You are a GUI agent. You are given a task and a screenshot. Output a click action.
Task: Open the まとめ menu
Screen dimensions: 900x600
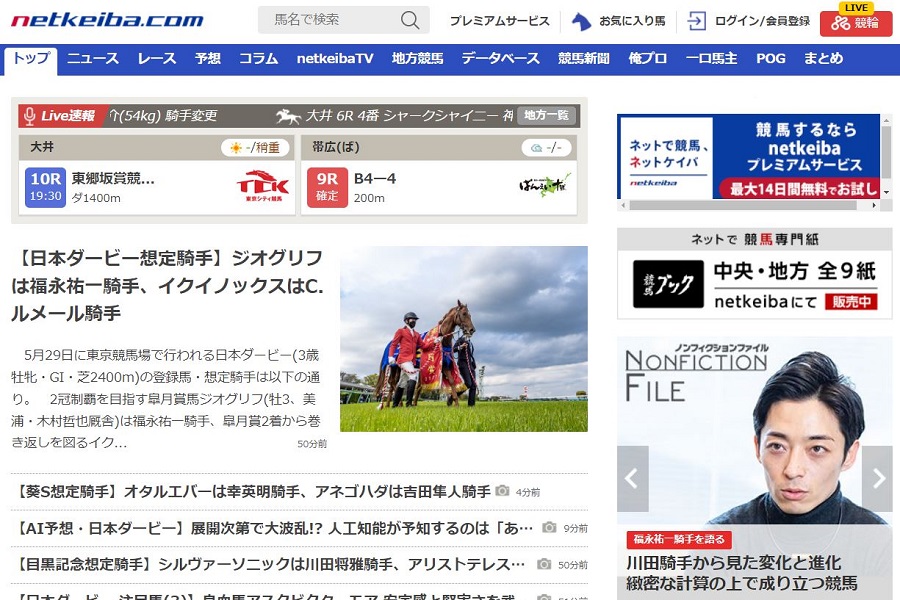[x=824, y=59]
